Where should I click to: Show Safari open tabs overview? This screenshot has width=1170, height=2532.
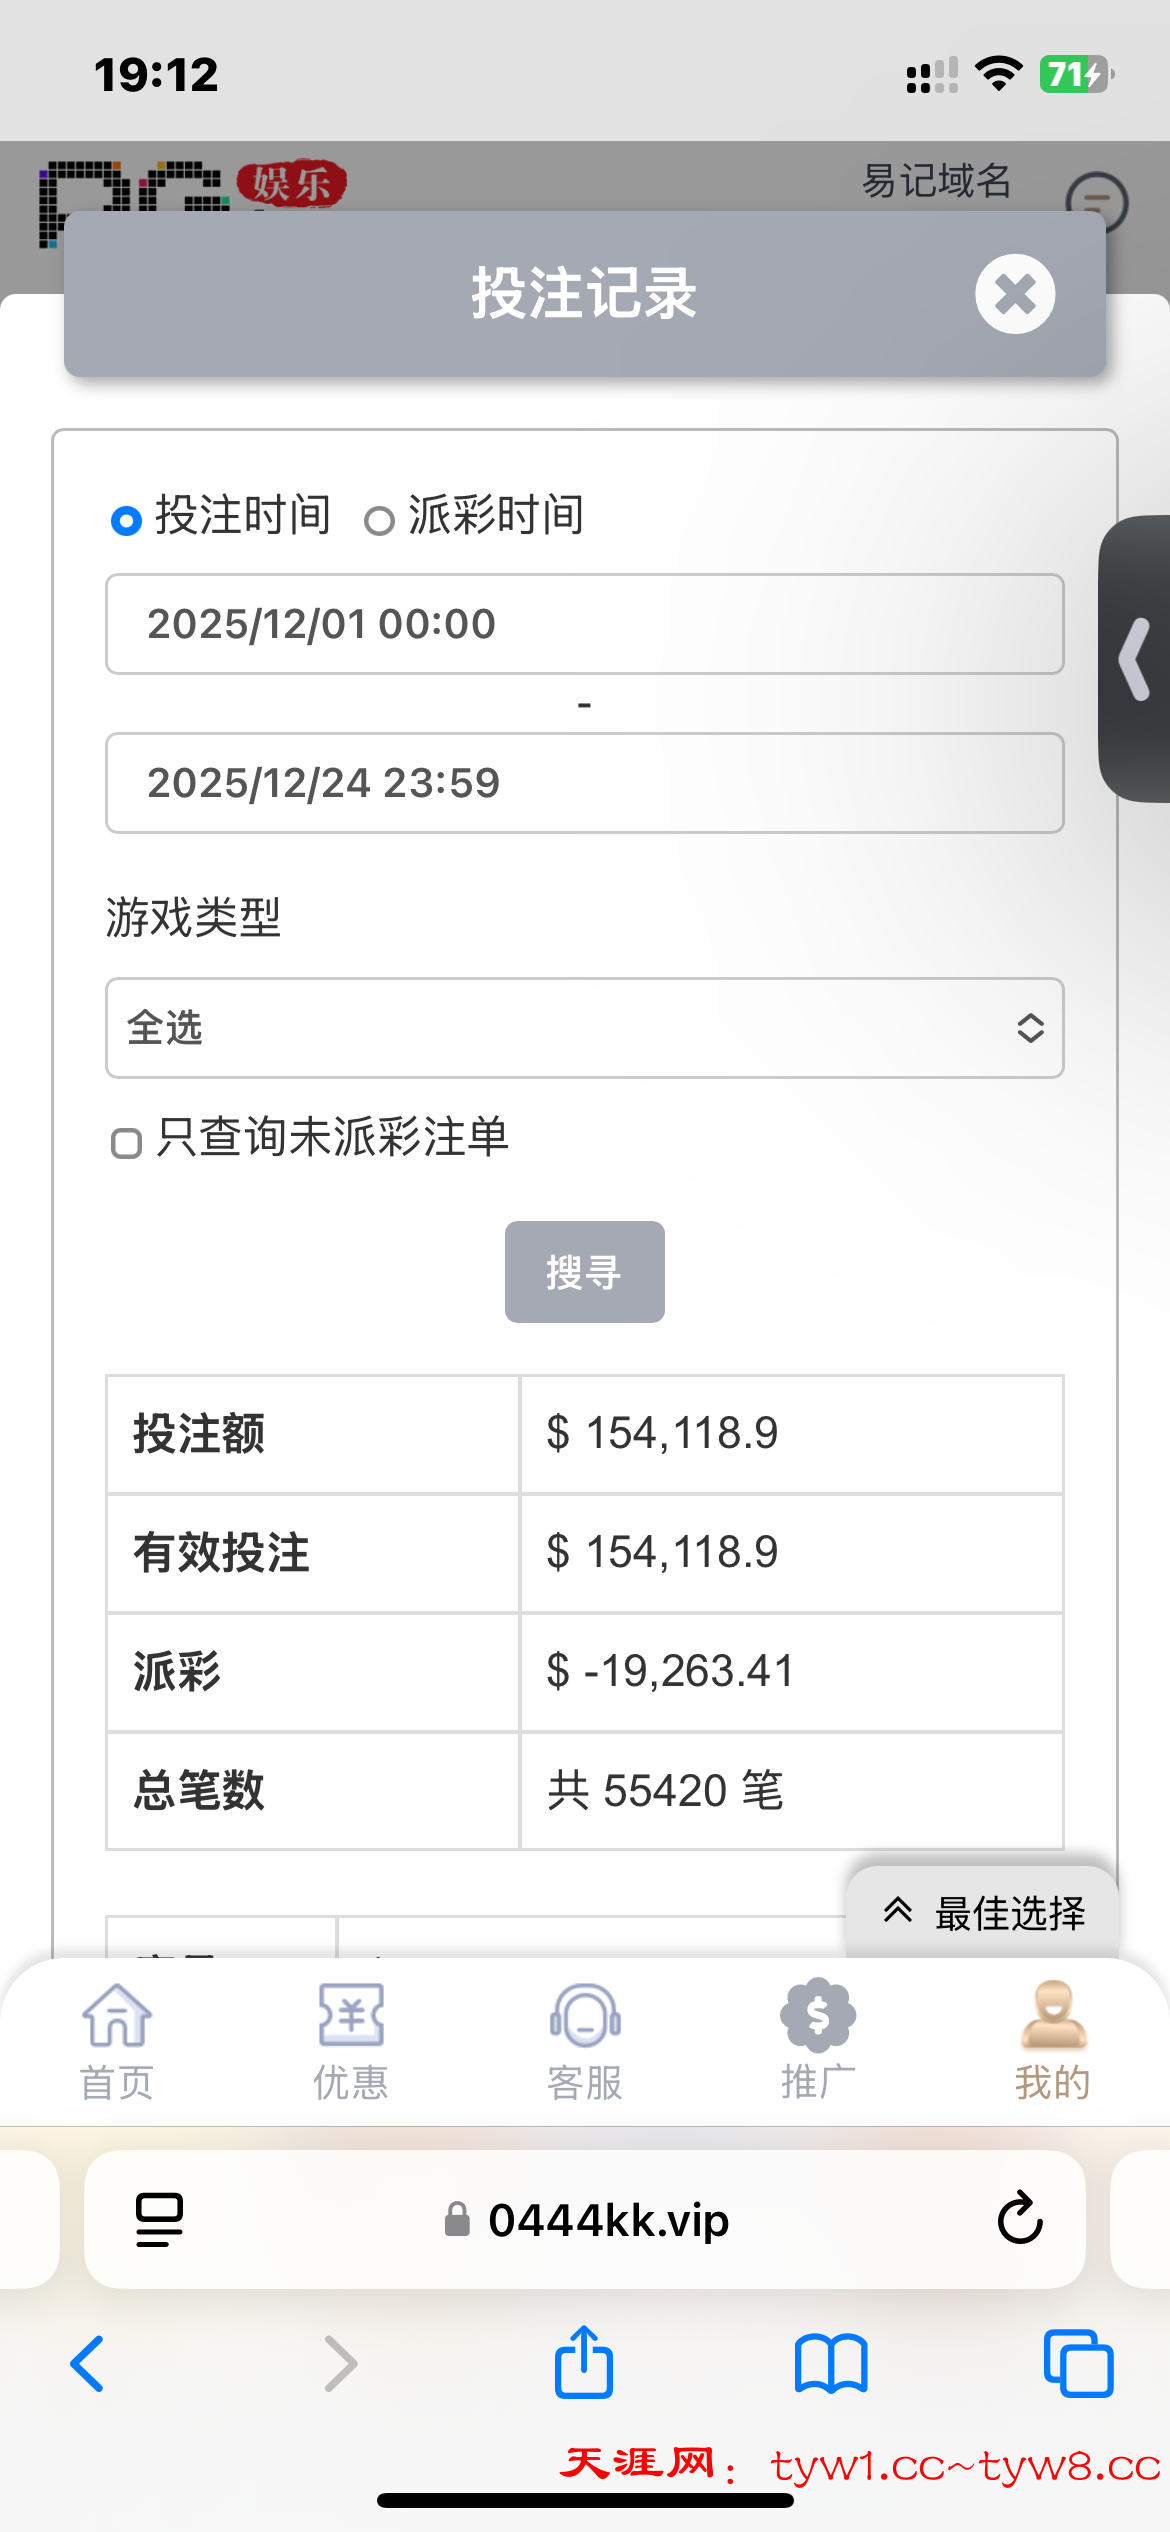(1078, 2363)
